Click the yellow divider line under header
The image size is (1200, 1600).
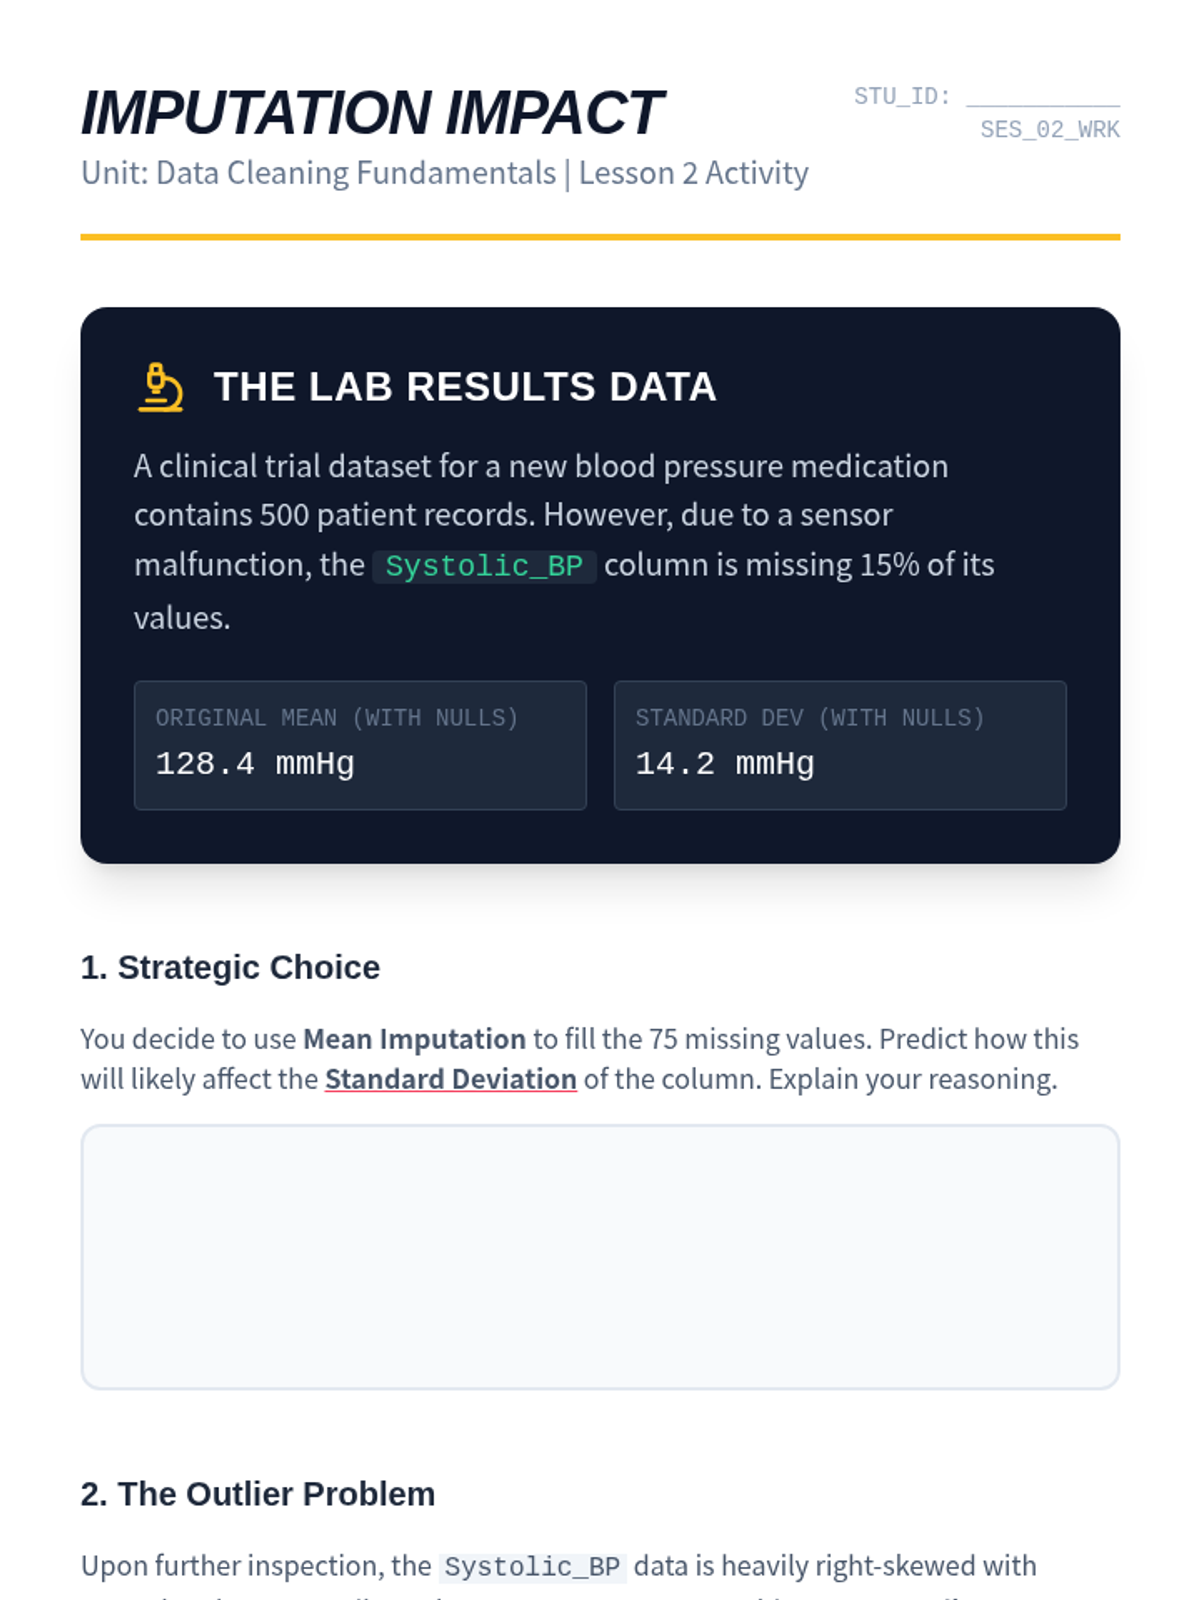pos(600,237)
